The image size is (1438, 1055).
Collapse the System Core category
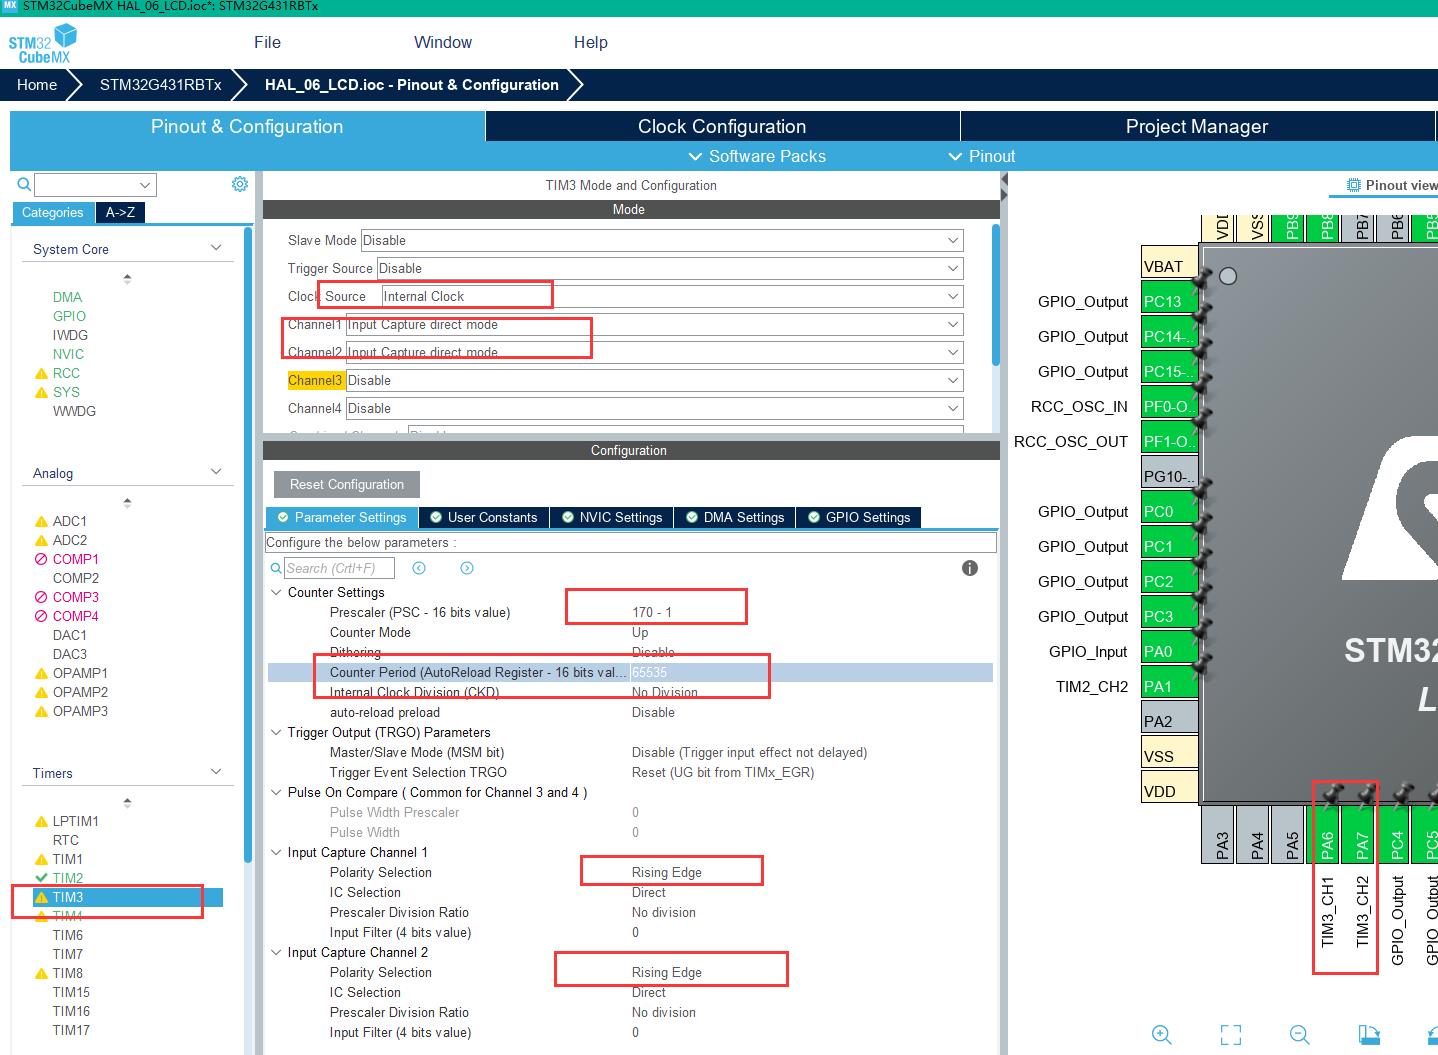point(216,248)
